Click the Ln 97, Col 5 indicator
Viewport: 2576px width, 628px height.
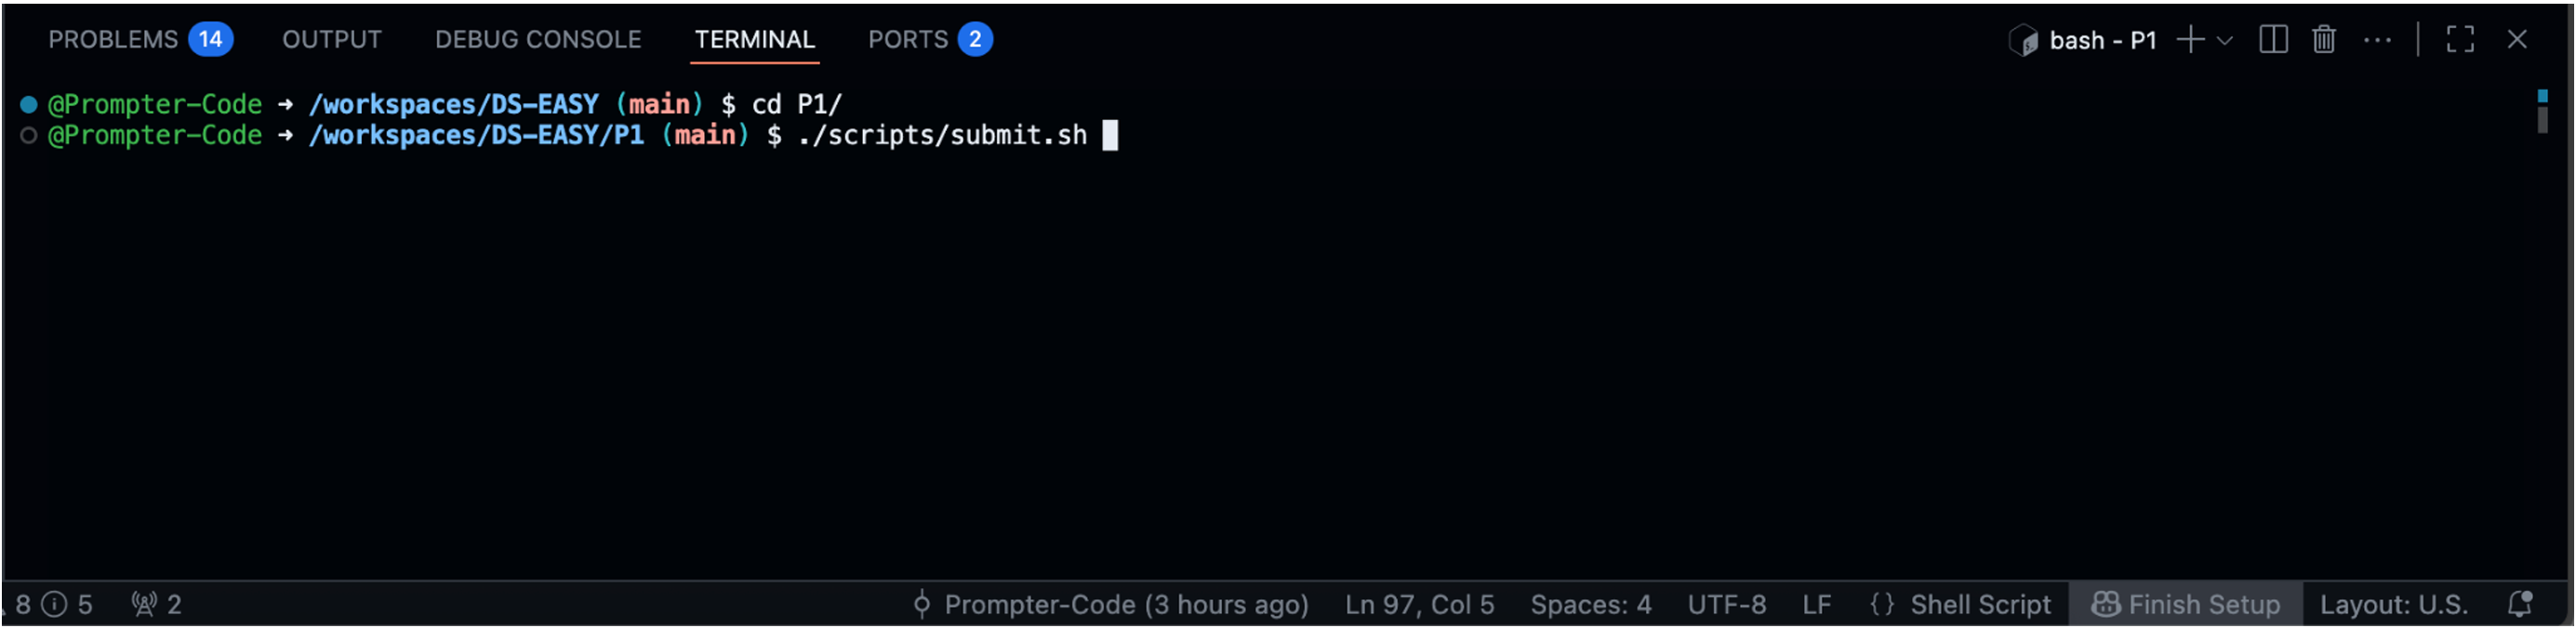click(1419, 604)
